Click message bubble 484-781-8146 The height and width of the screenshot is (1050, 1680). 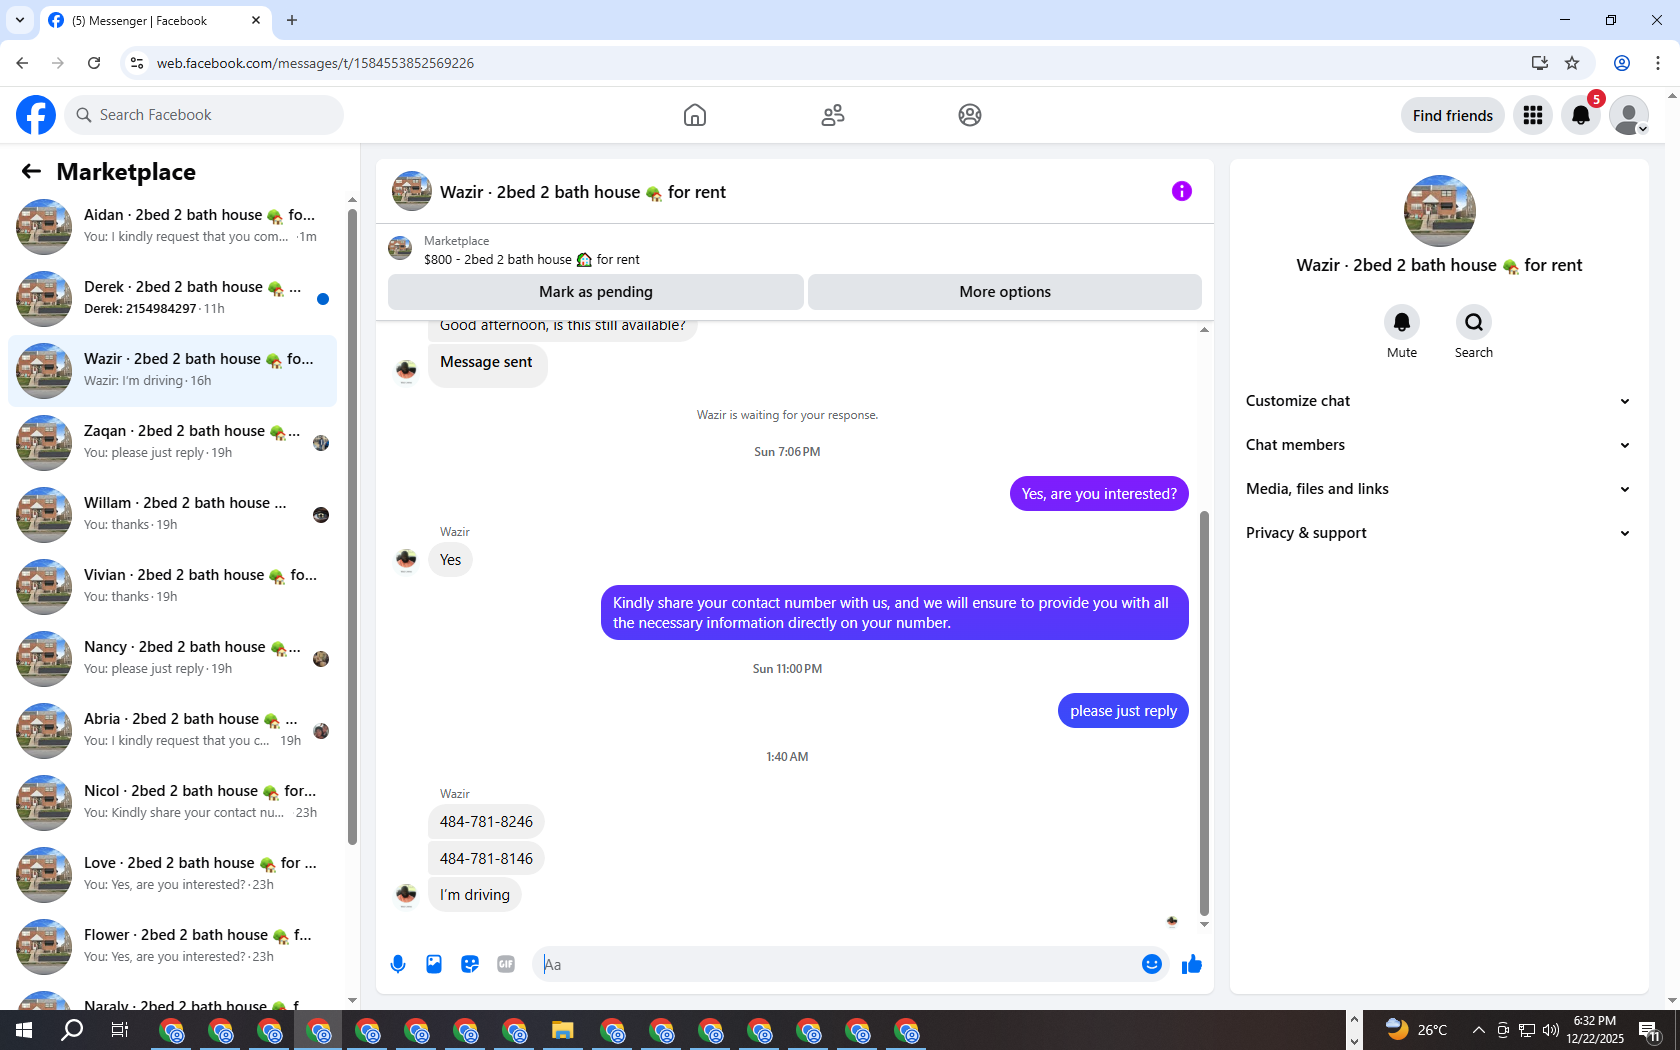coord(486,859)
